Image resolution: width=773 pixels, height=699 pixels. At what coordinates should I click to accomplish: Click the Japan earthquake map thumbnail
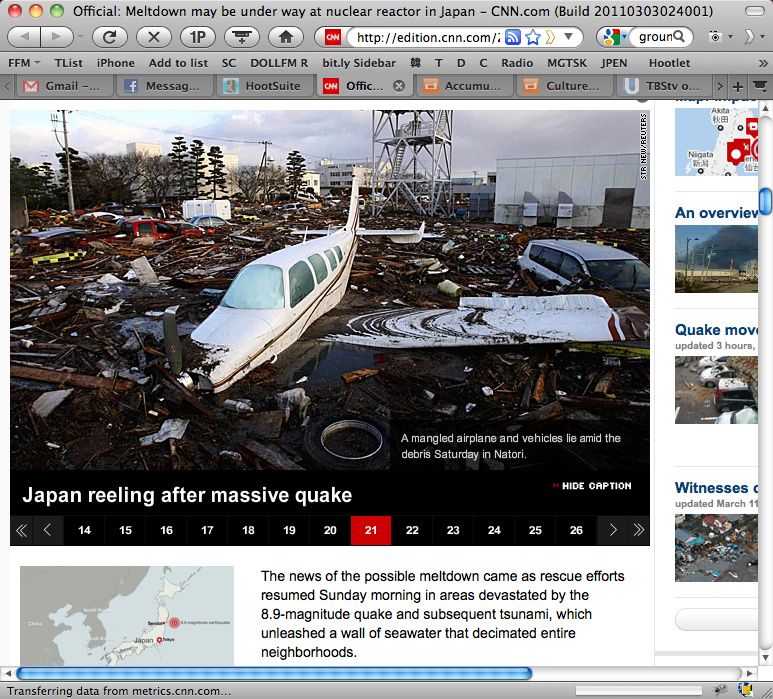tap(127, 616)
